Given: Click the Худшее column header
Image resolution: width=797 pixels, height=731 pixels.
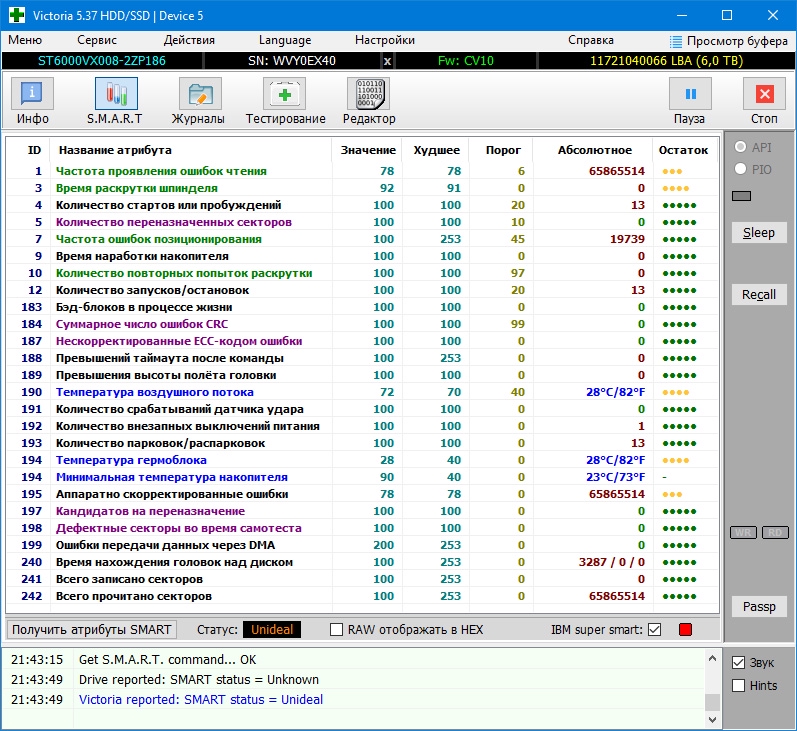Looking at the screenshot, I should click(x=437, y=150).
